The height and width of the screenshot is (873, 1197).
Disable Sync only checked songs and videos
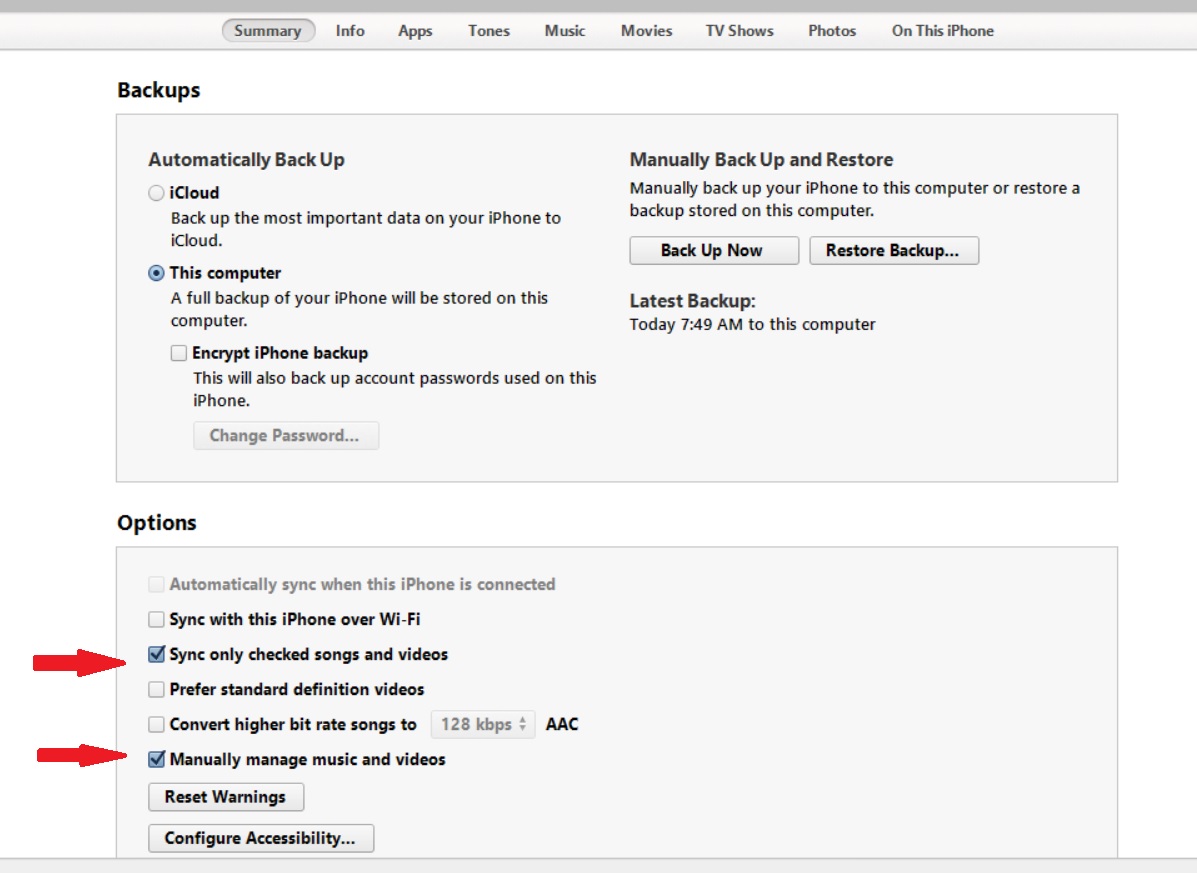point(156,654)
